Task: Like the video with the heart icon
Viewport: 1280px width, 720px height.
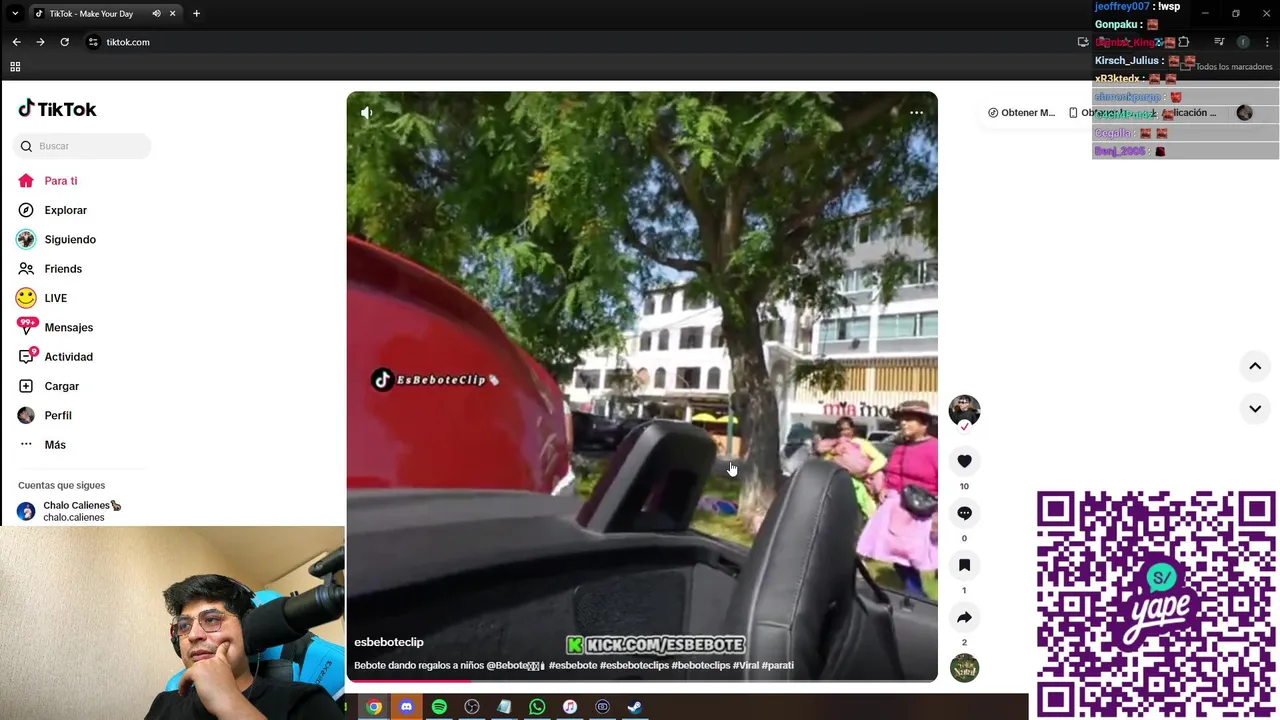Action: (x=964, y=461)
